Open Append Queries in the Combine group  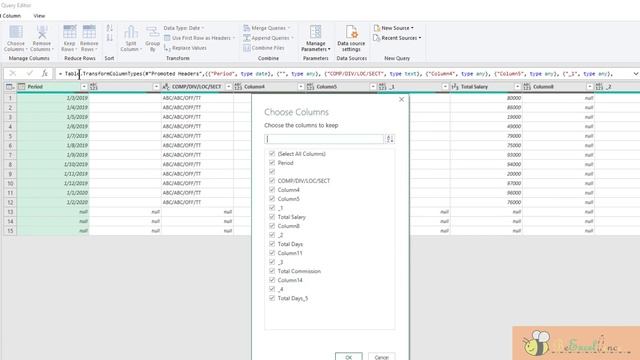pyautogui.click(x=268, y=38)
